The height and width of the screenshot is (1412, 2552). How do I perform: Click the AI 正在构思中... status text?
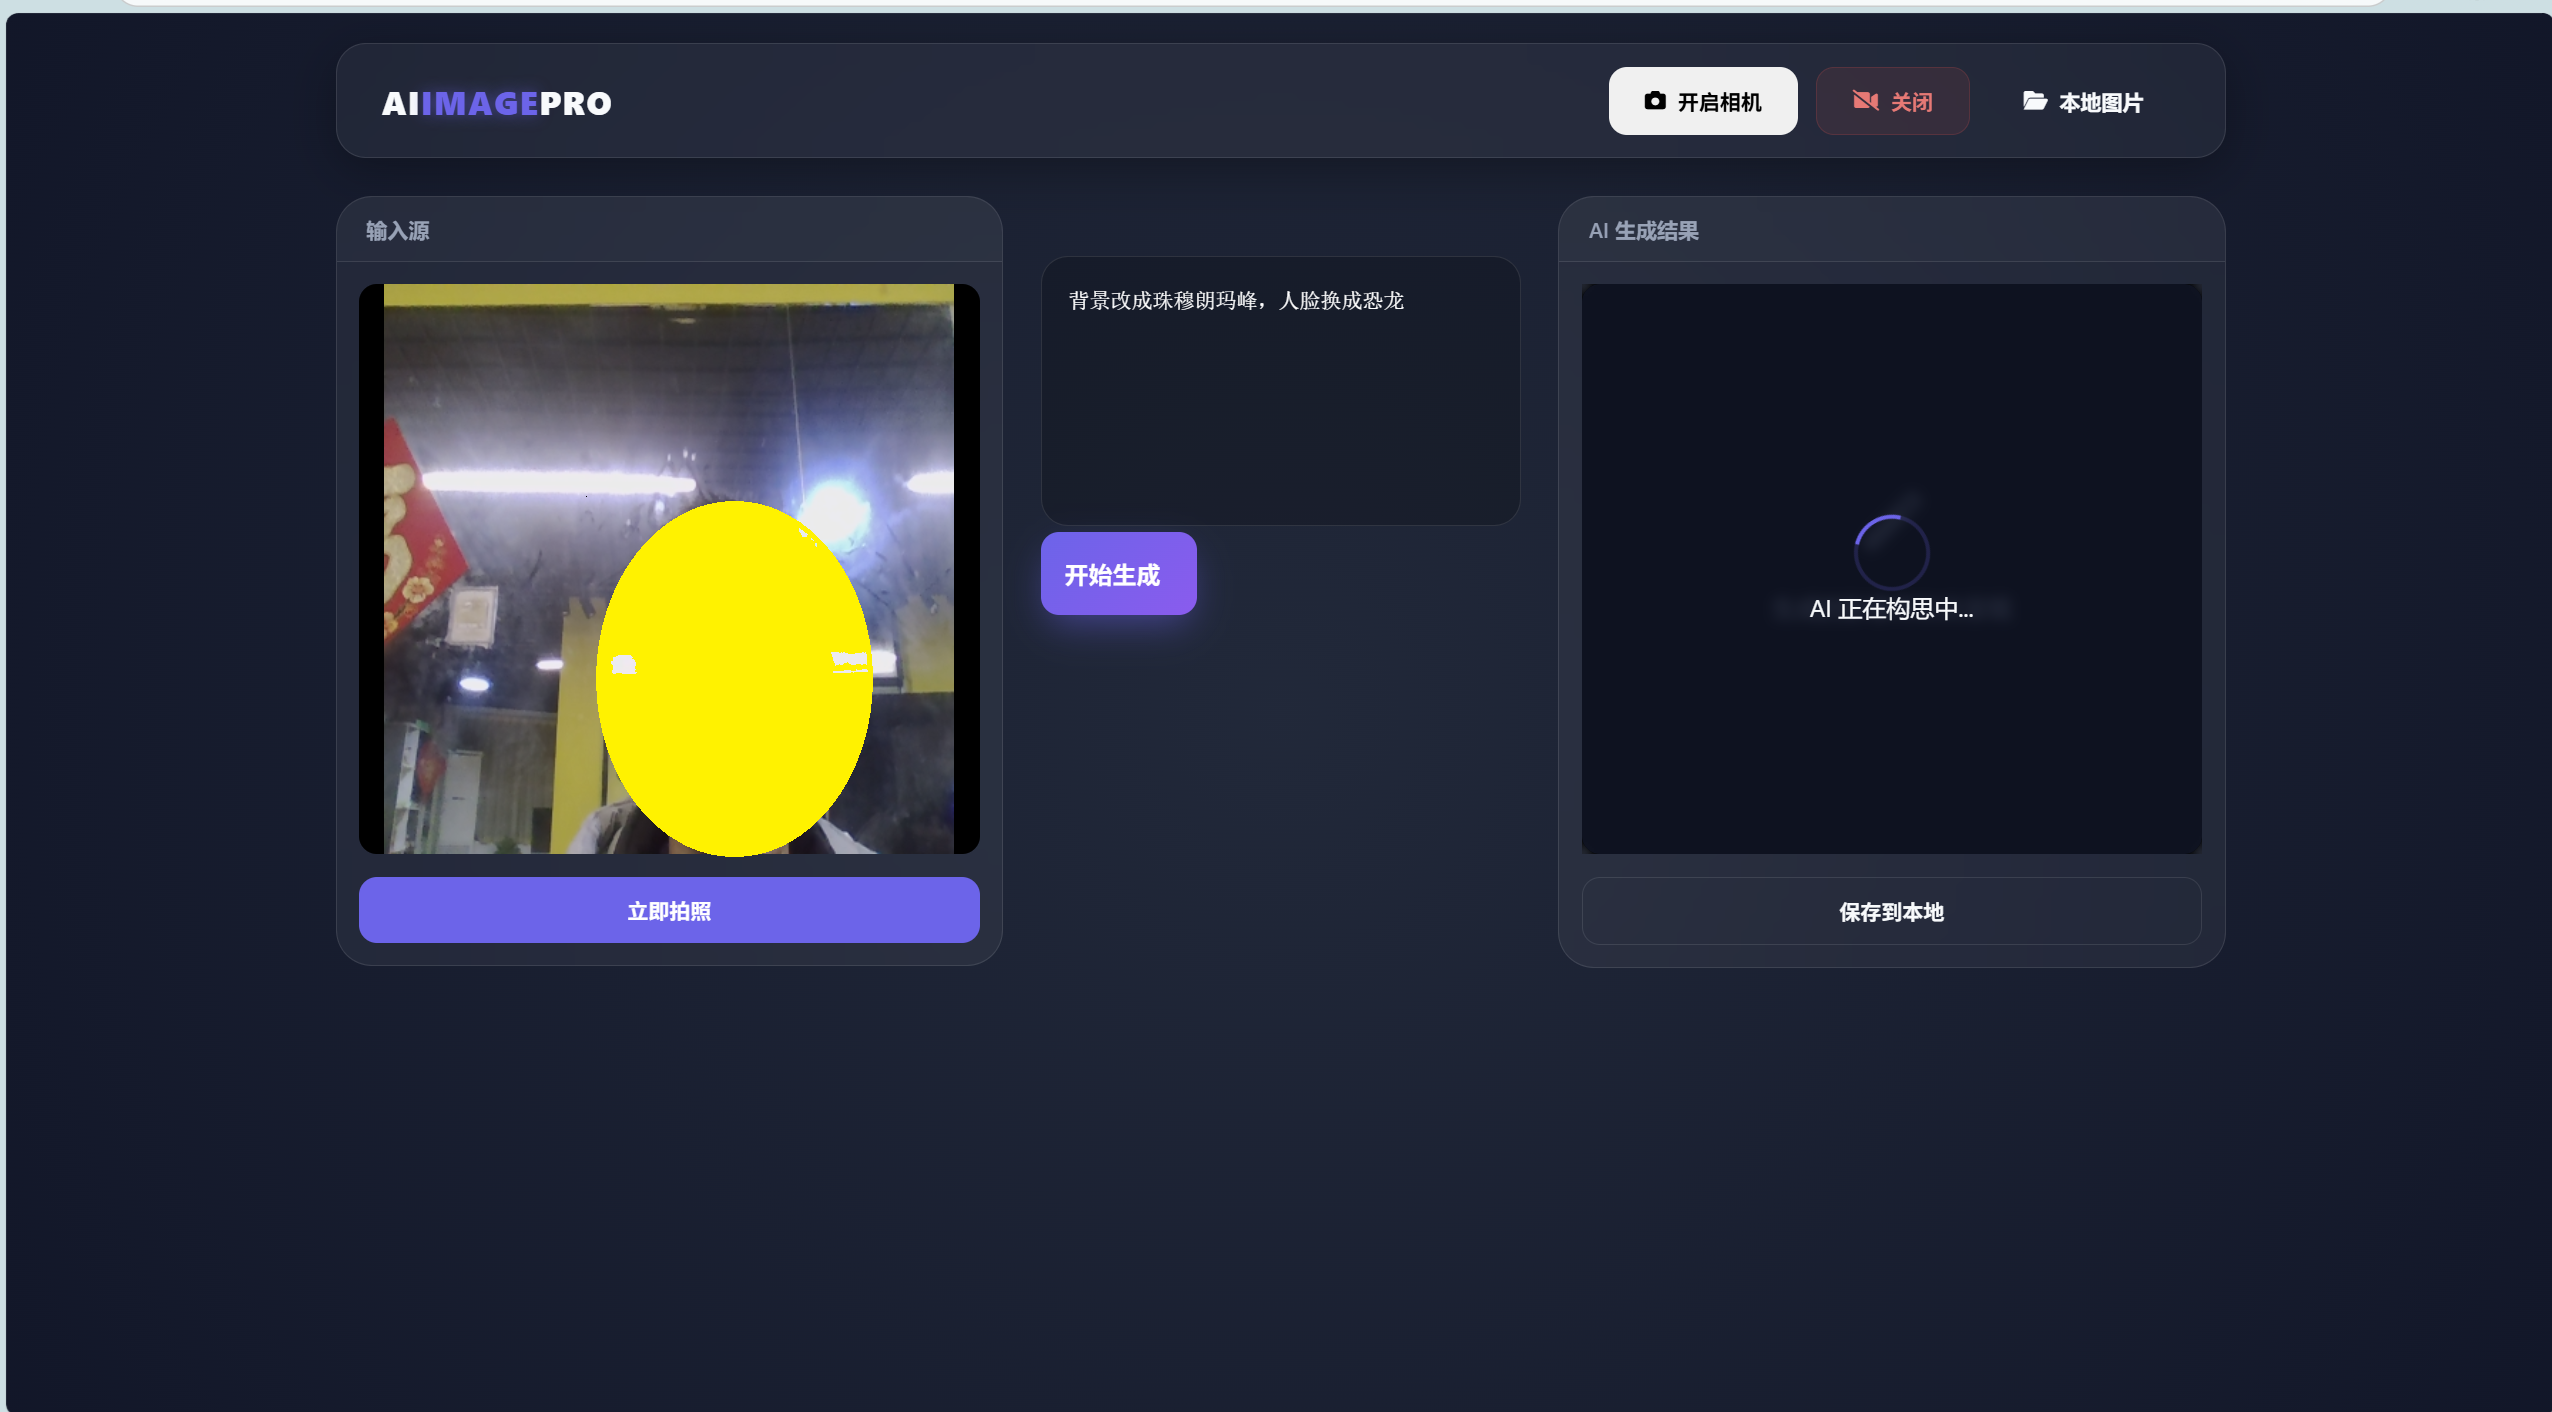(x=1890, y=609)
